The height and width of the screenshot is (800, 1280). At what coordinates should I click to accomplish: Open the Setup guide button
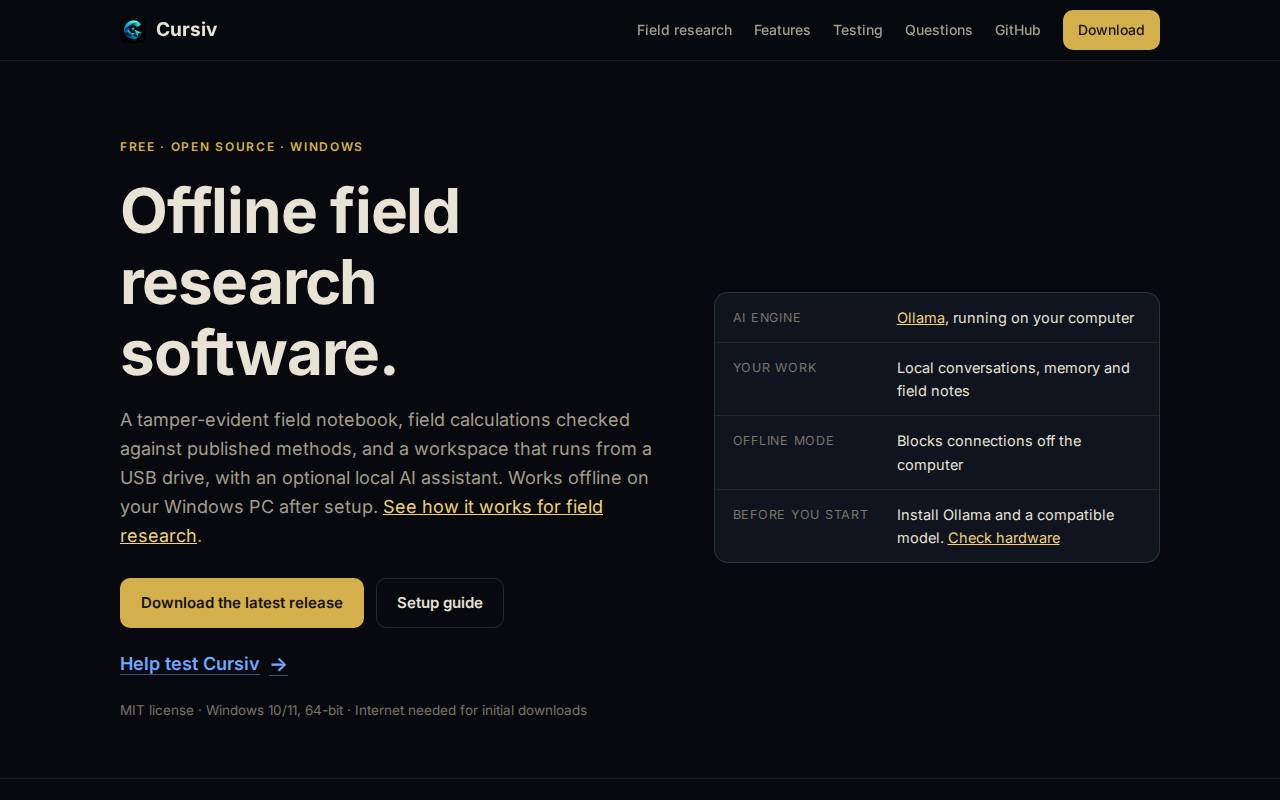[440, 603]
